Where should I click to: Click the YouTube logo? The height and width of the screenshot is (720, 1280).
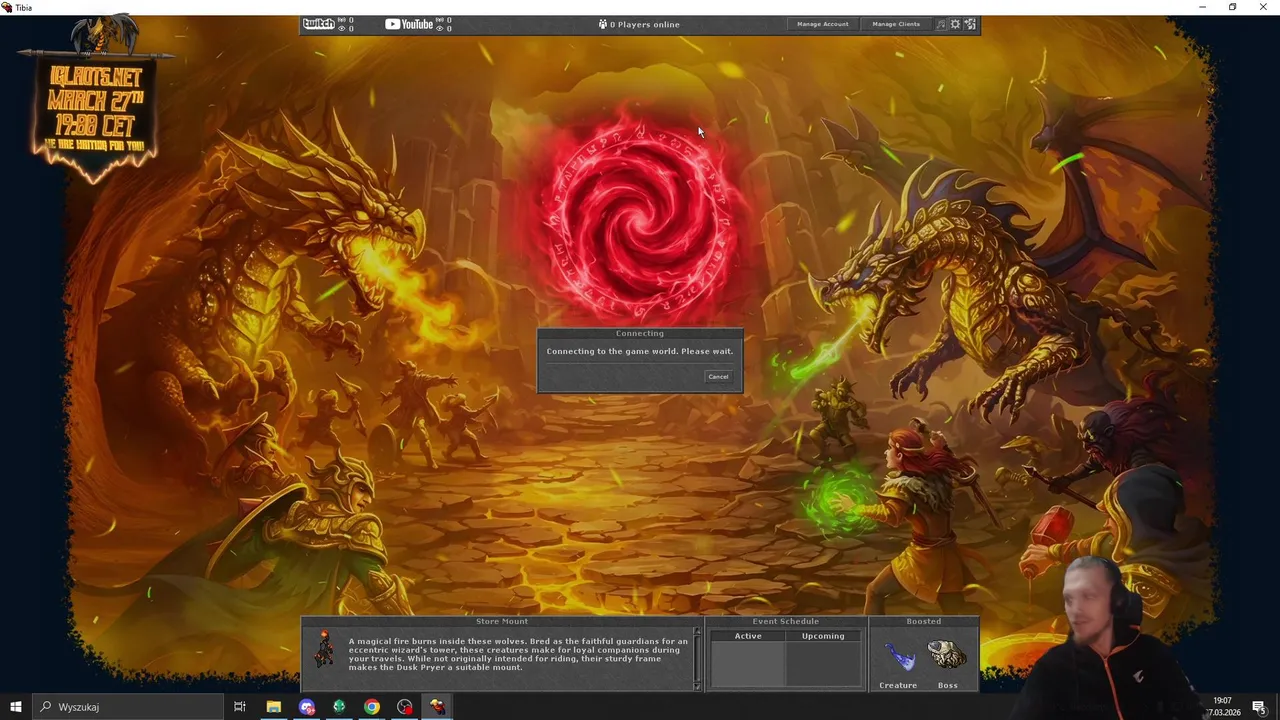pyautogui.click(x=409, y=24)
